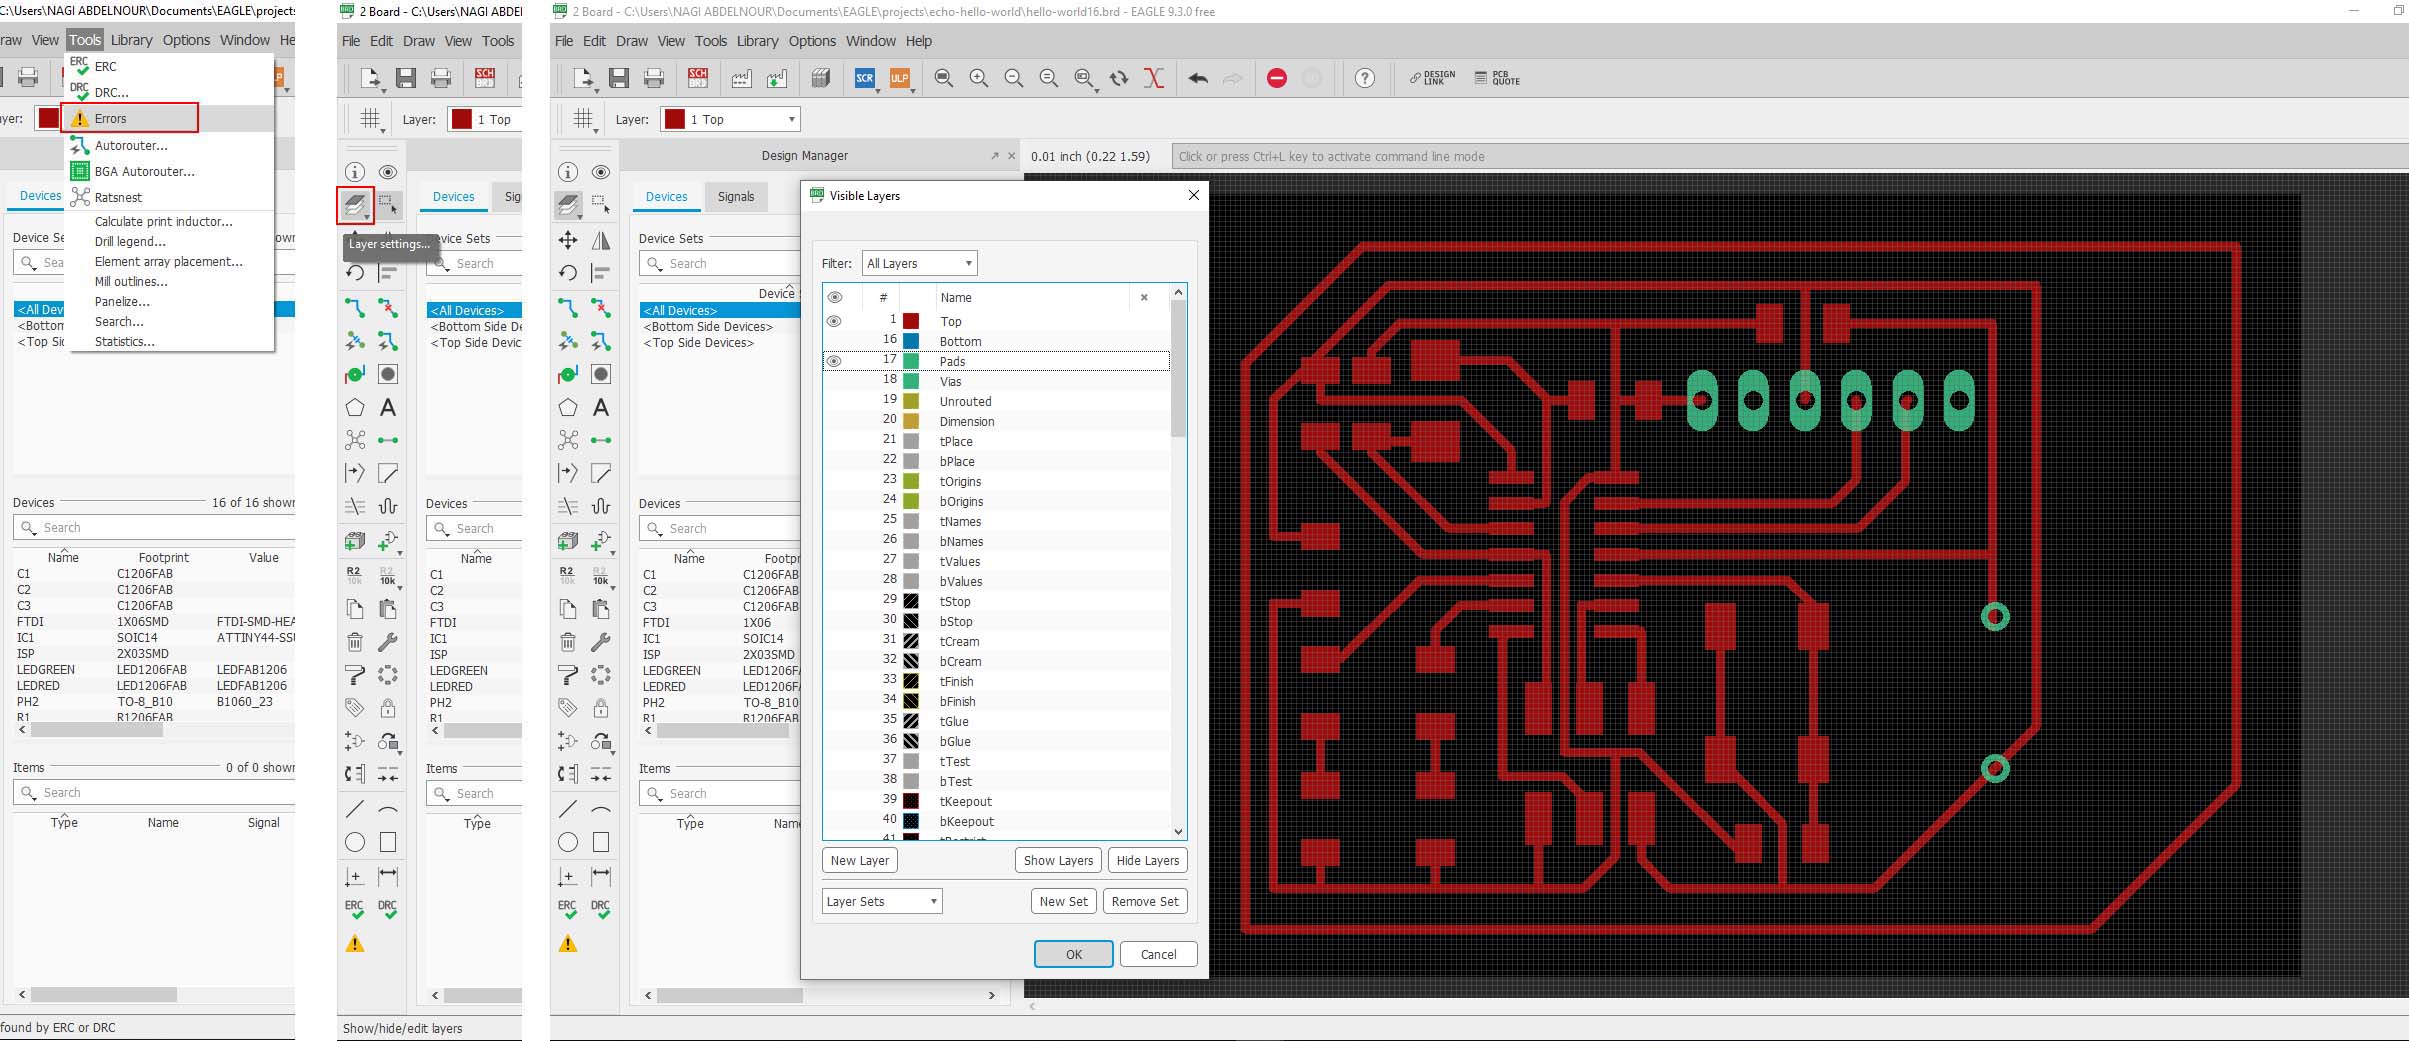Select the Rectangle tool in the right window palette

coord(601,842)
